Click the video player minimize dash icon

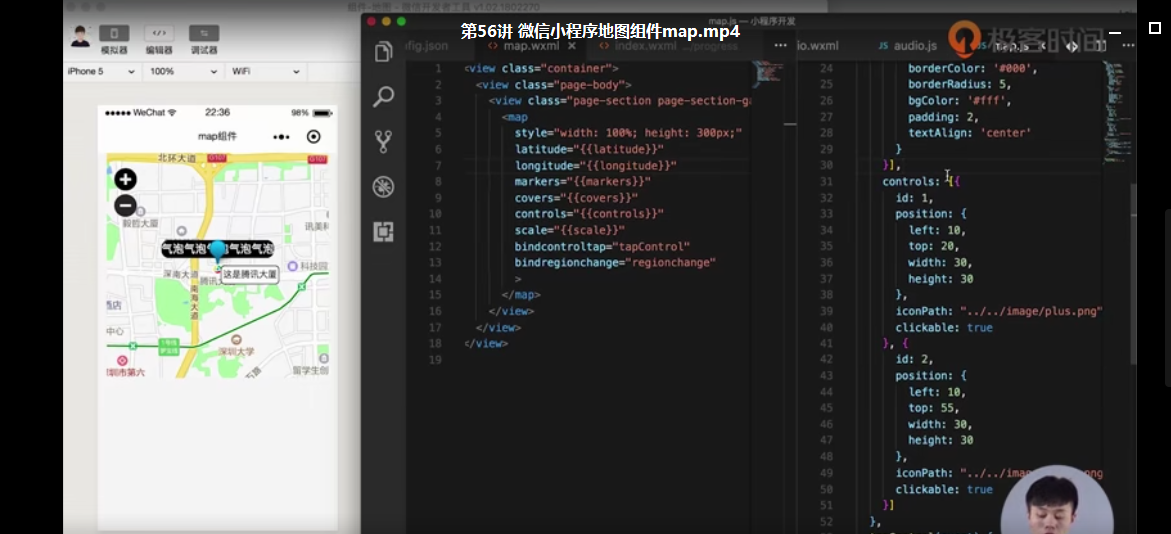[1115, 32]
